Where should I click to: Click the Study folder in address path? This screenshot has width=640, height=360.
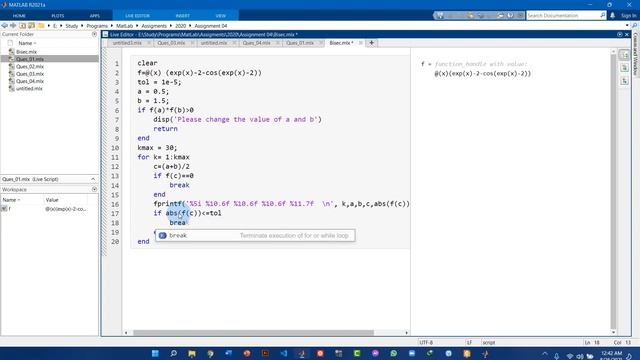point(71,26)
